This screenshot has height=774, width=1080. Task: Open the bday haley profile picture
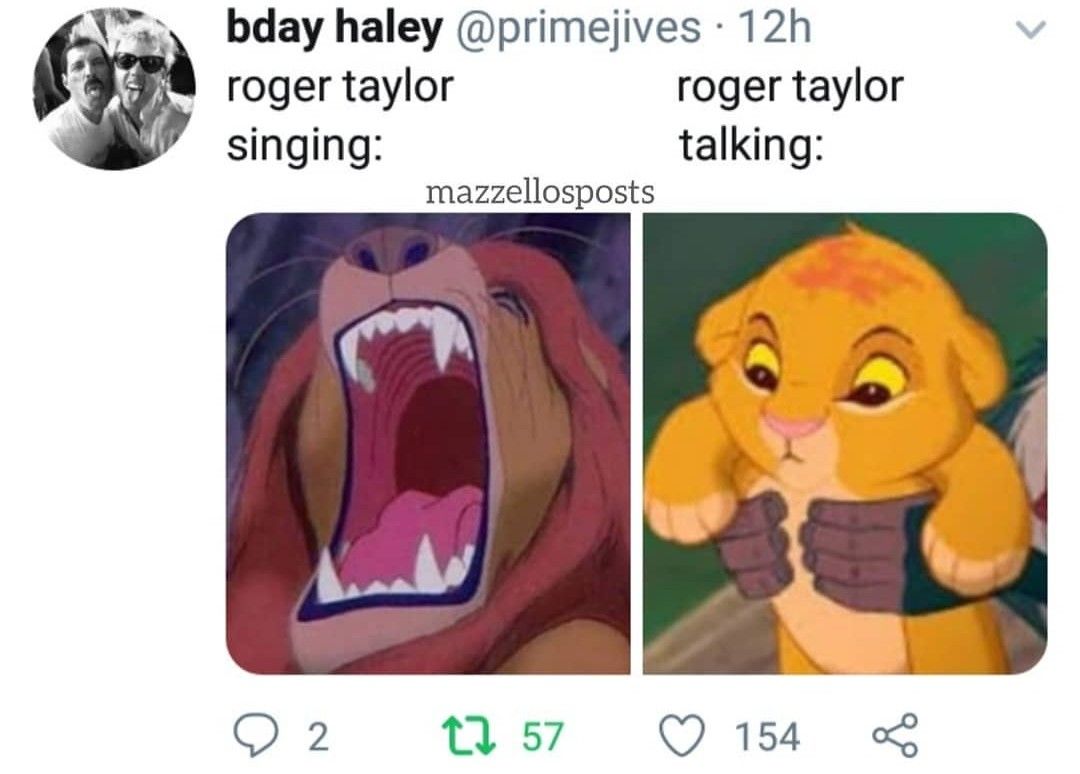114,90
